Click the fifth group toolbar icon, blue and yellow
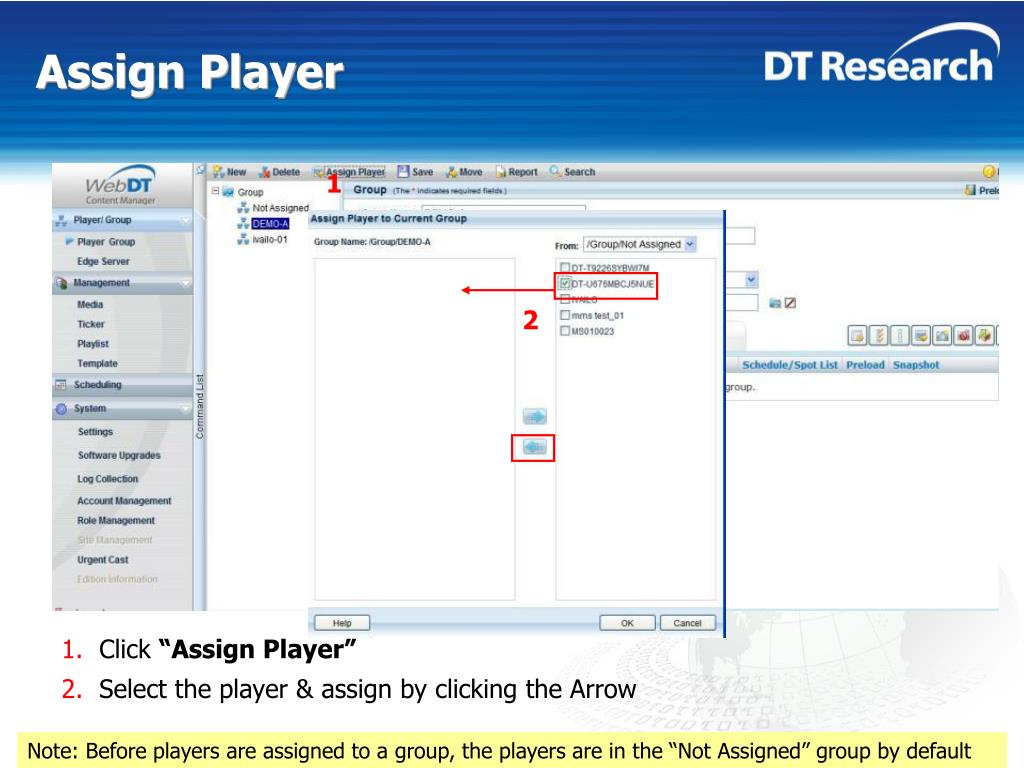This screenshot has width=1024, height=768. pos(942,336)
